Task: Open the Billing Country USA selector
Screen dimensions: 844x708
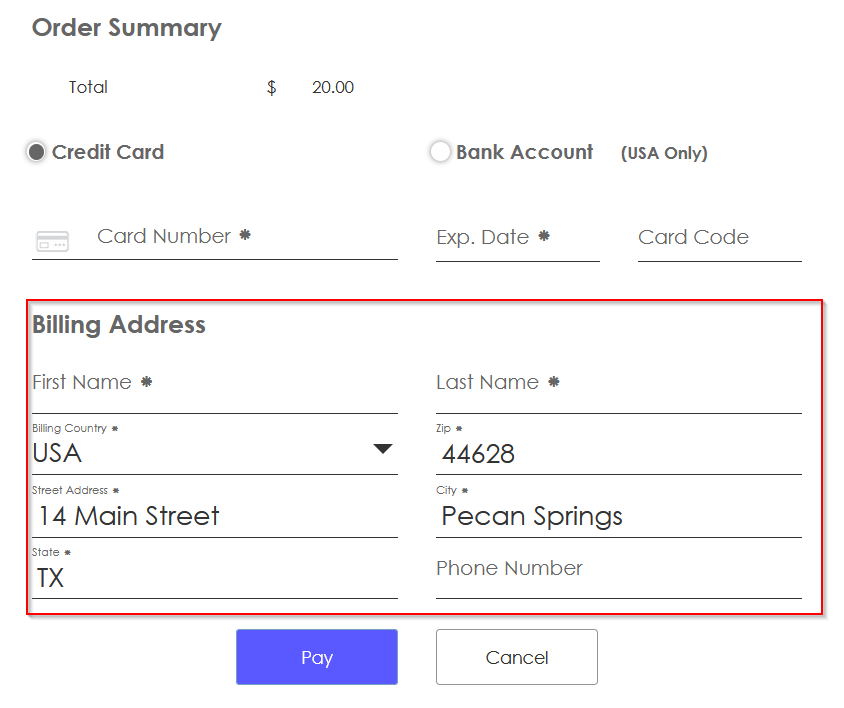Action: coord(200,453)
